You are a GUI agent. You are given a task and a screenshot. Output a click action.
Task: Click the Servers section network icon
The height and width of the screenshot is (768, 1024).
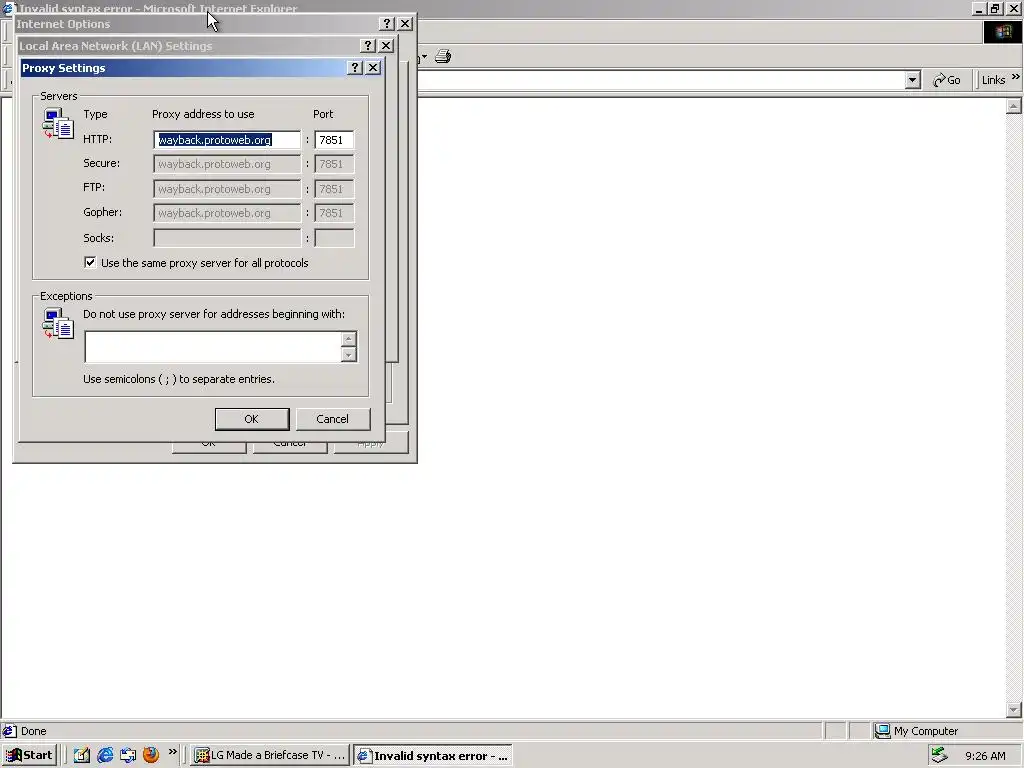click(x=58, y=124)
